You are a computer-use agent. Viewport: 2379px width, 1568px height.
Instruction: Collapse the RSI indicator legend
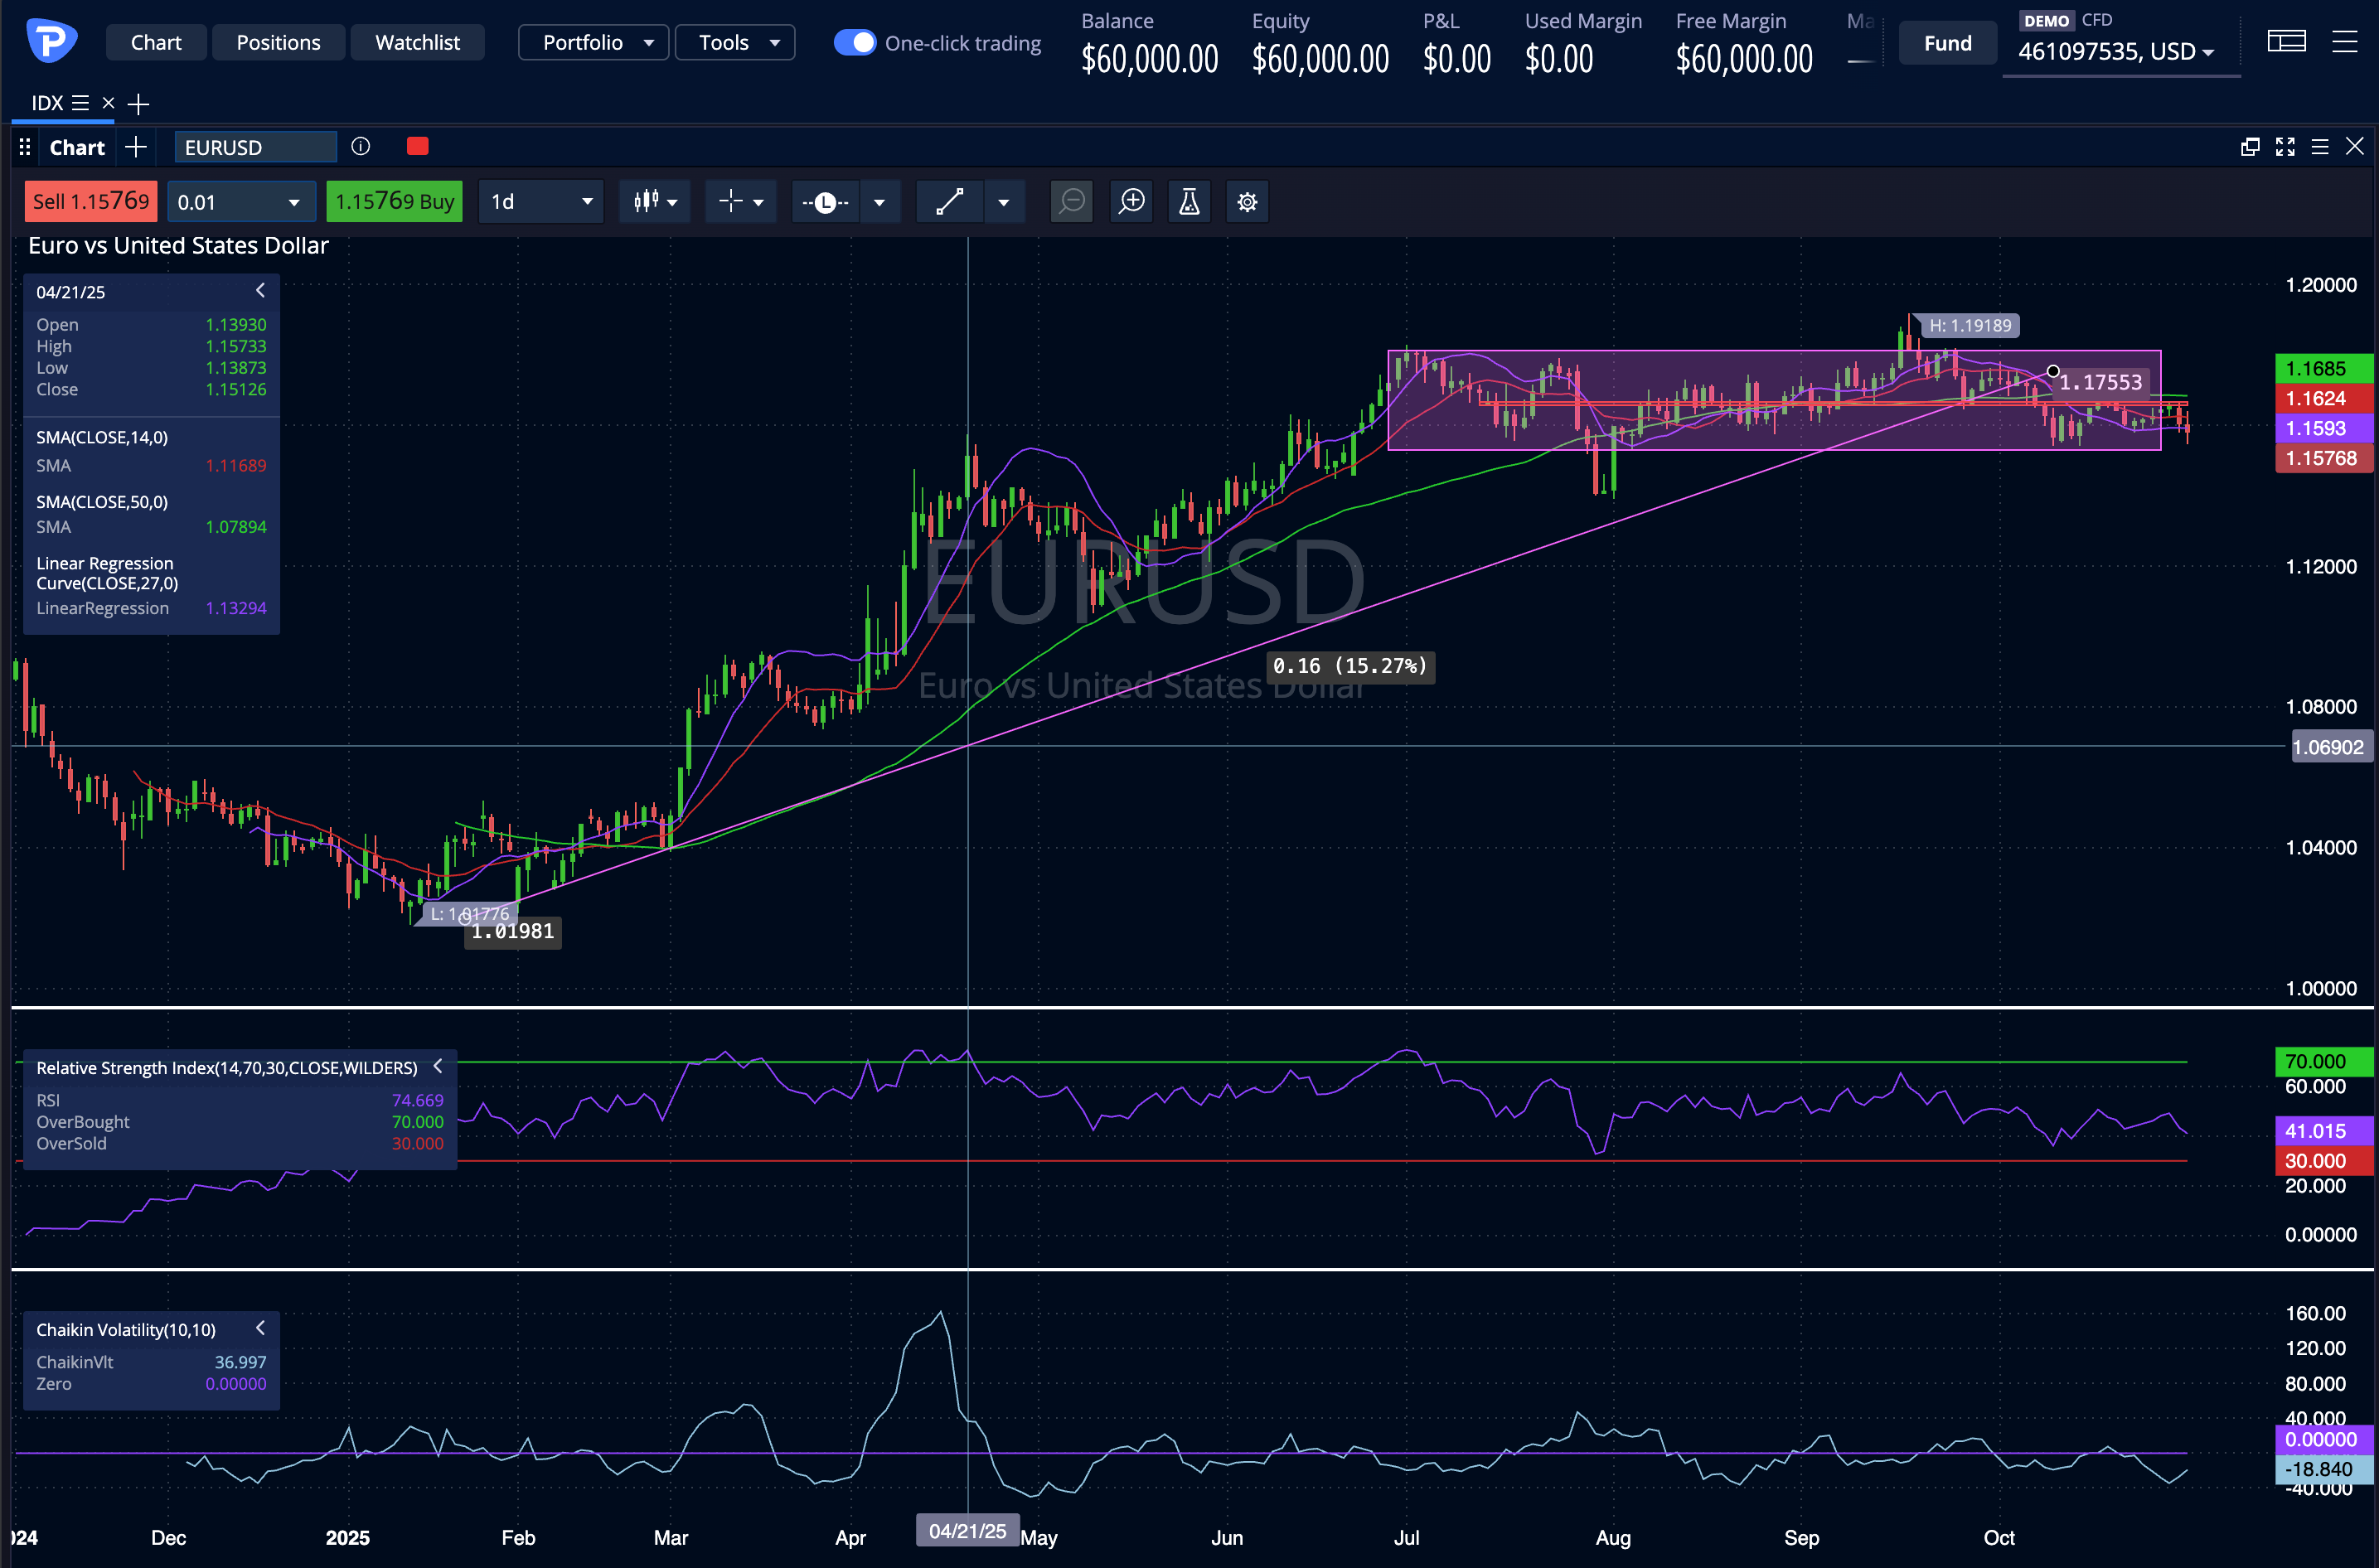click(x=437, y=1066)
